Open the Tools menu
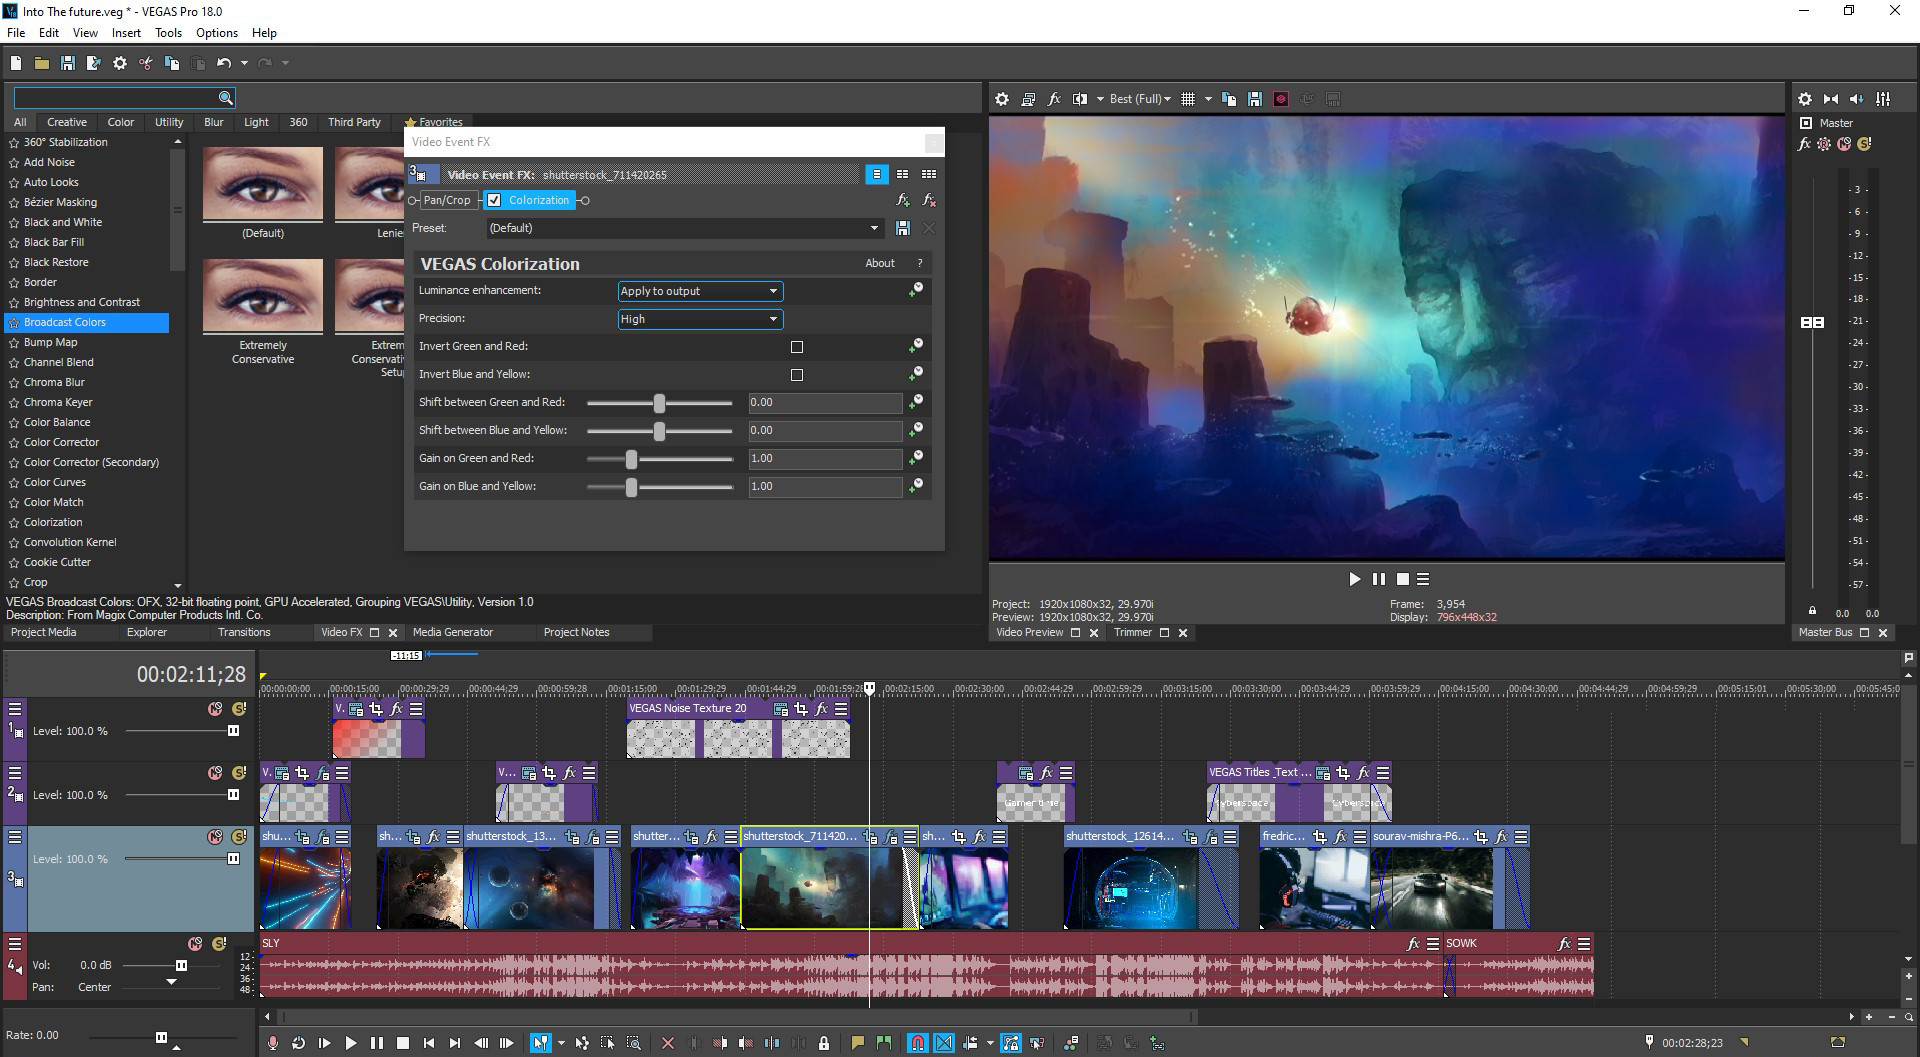The image size is (1920, 1057). 168,32
